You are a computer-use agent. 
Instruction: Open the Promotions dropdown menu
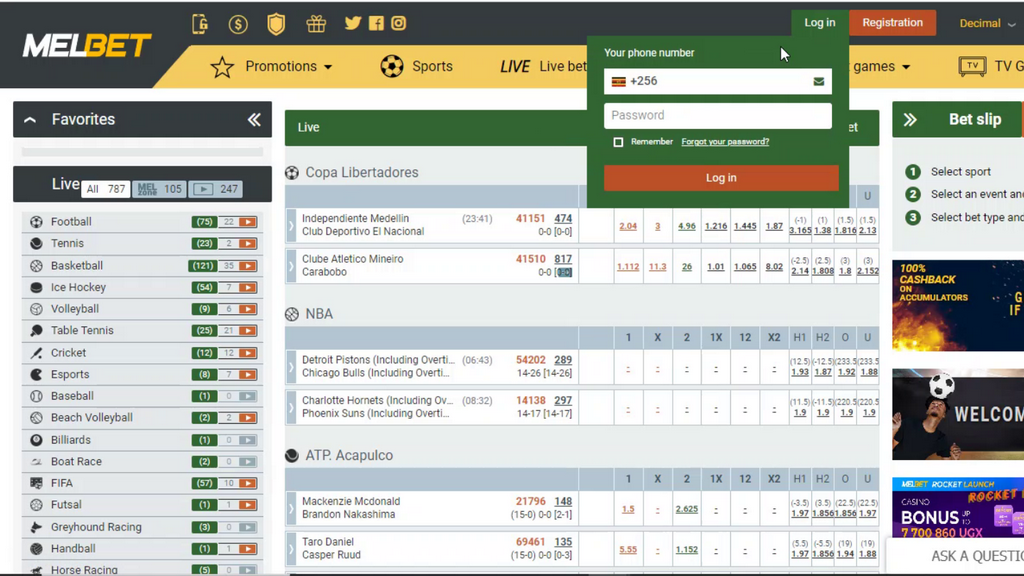[x=272, y=67]
